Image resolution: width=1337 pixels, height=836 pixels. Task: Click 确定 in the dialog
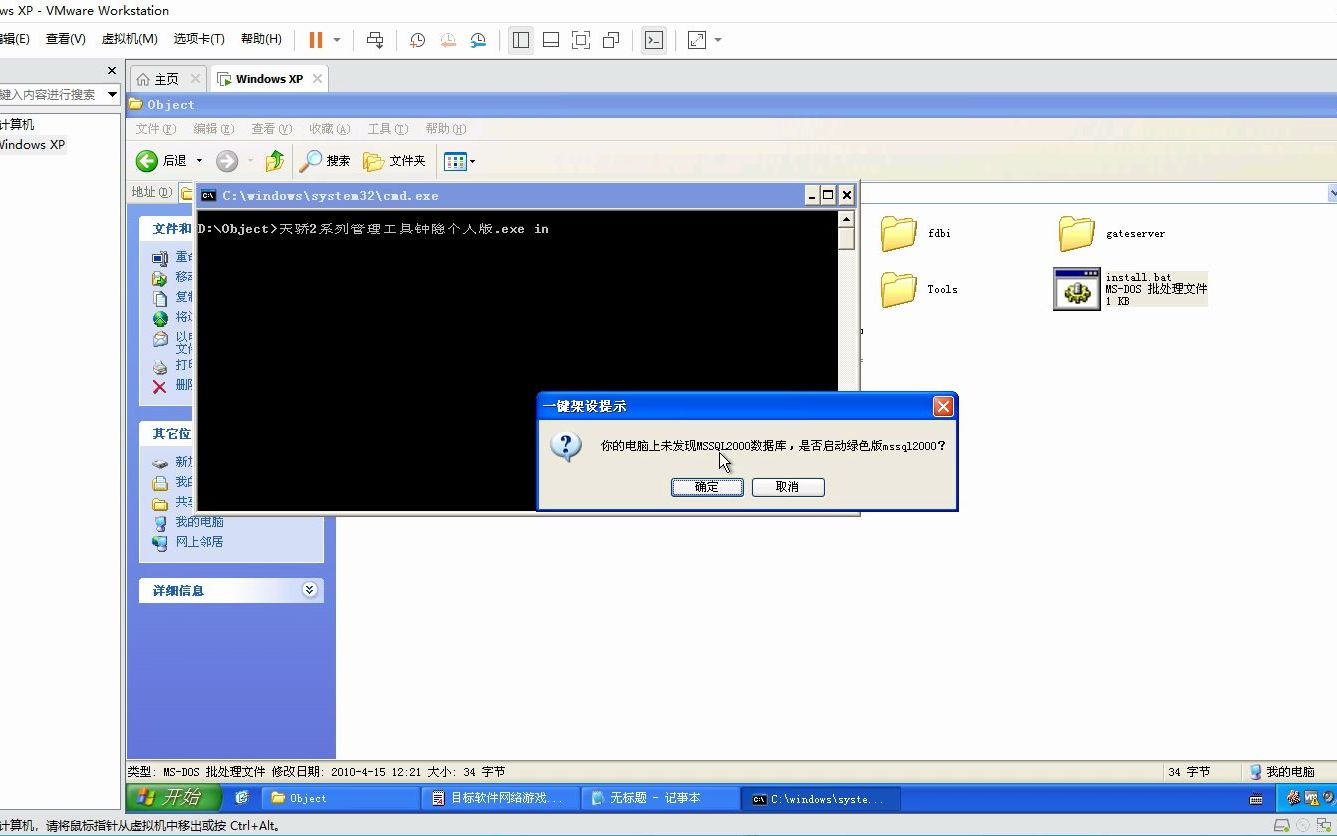[707, 487]
